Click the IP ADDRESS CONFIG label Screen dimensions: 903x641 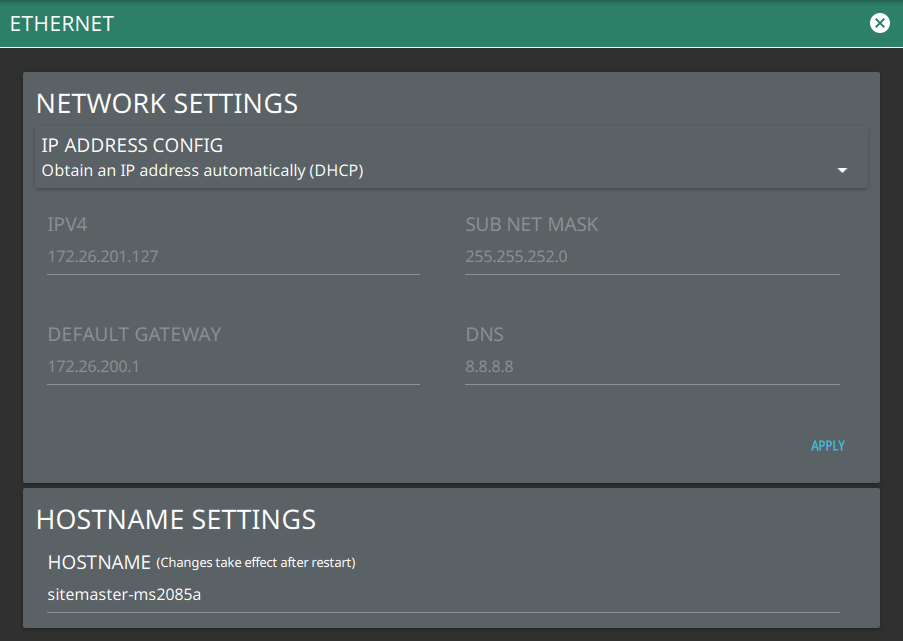point(132,146)
